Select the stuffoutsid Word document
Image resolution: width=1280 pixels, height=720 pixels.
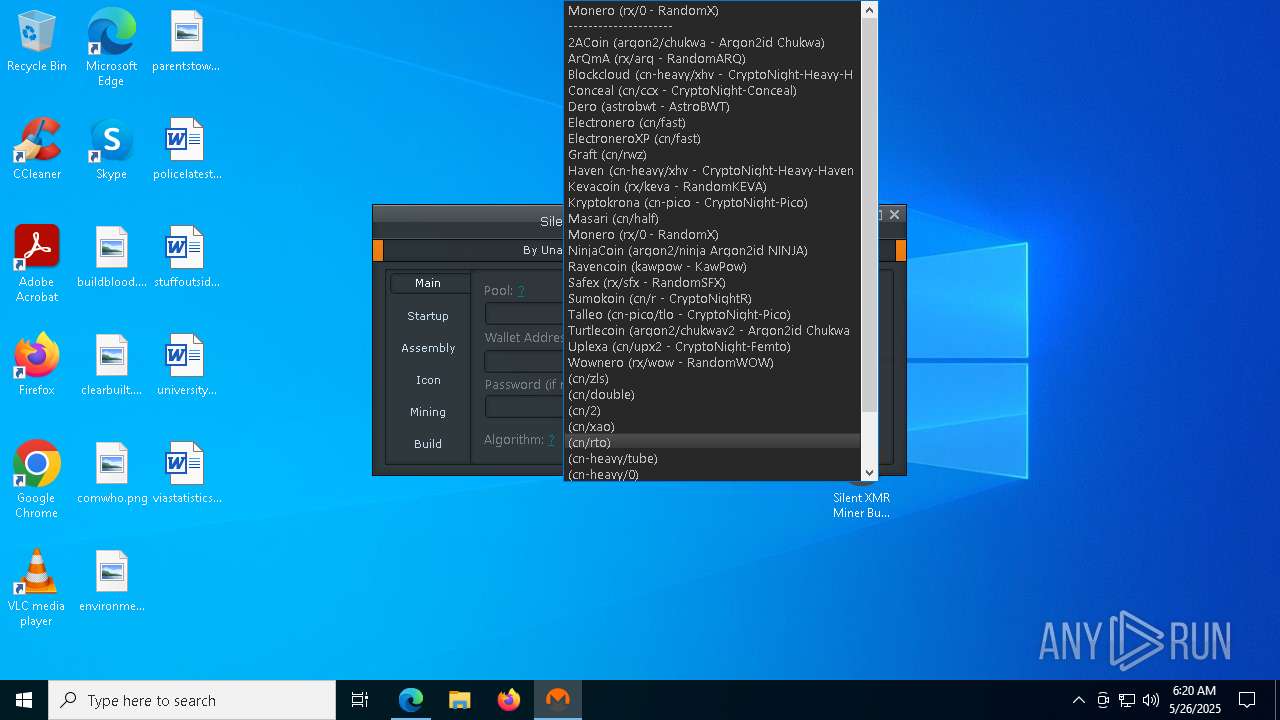[x=186, y=258]
